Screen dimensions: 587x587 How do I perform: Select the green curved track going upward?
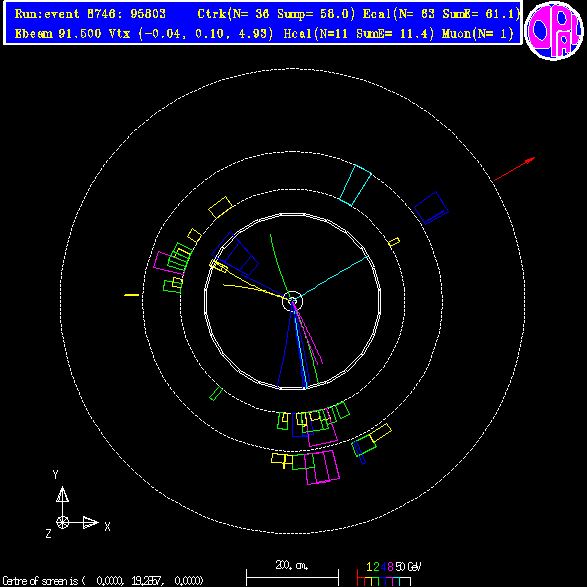[x=279, y=263]
